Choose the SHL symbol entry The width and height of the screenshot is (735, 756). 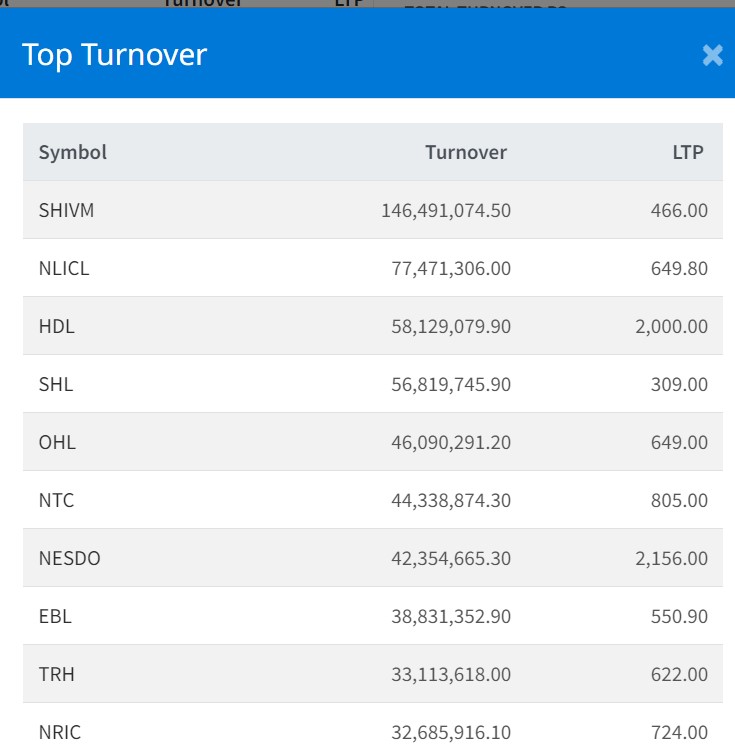point(55,384)
